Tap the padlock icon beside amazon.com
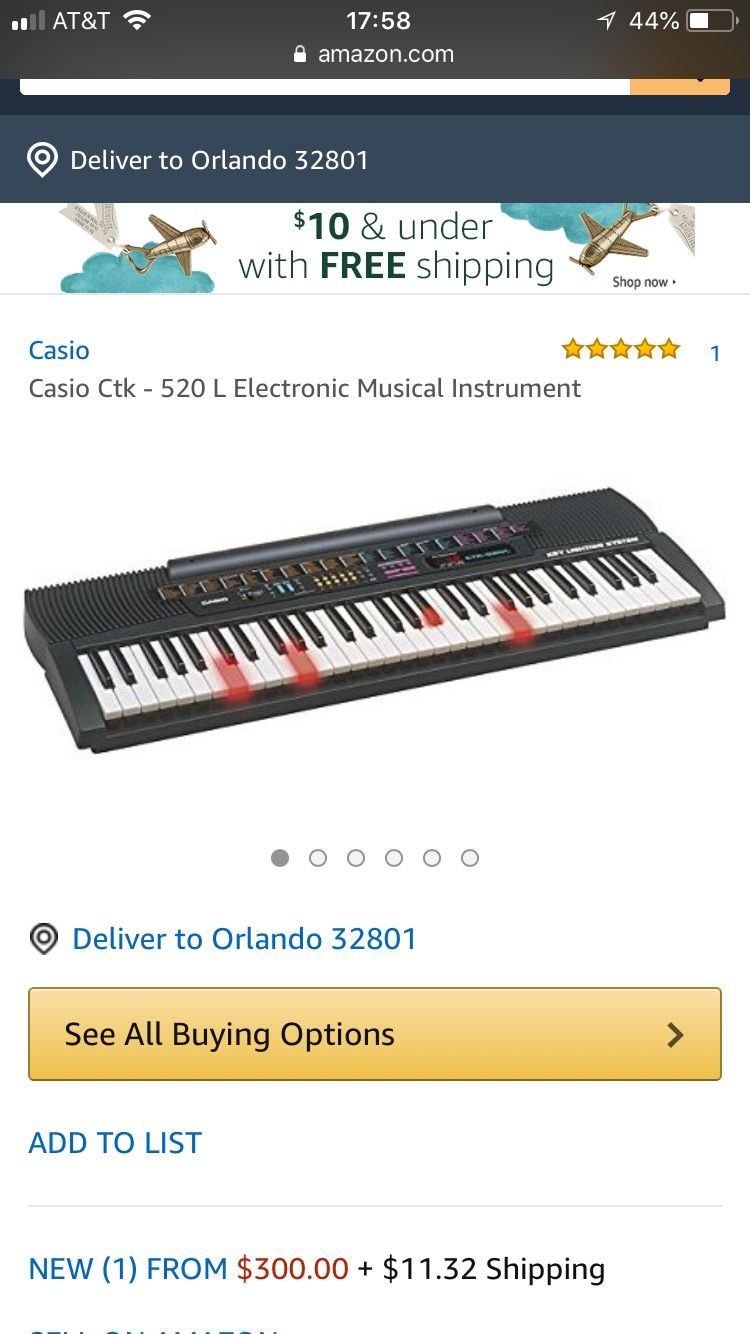Image resolution: width=750 pixels, height=1334 pixels. pyautogui.click(x=300, y=55)
